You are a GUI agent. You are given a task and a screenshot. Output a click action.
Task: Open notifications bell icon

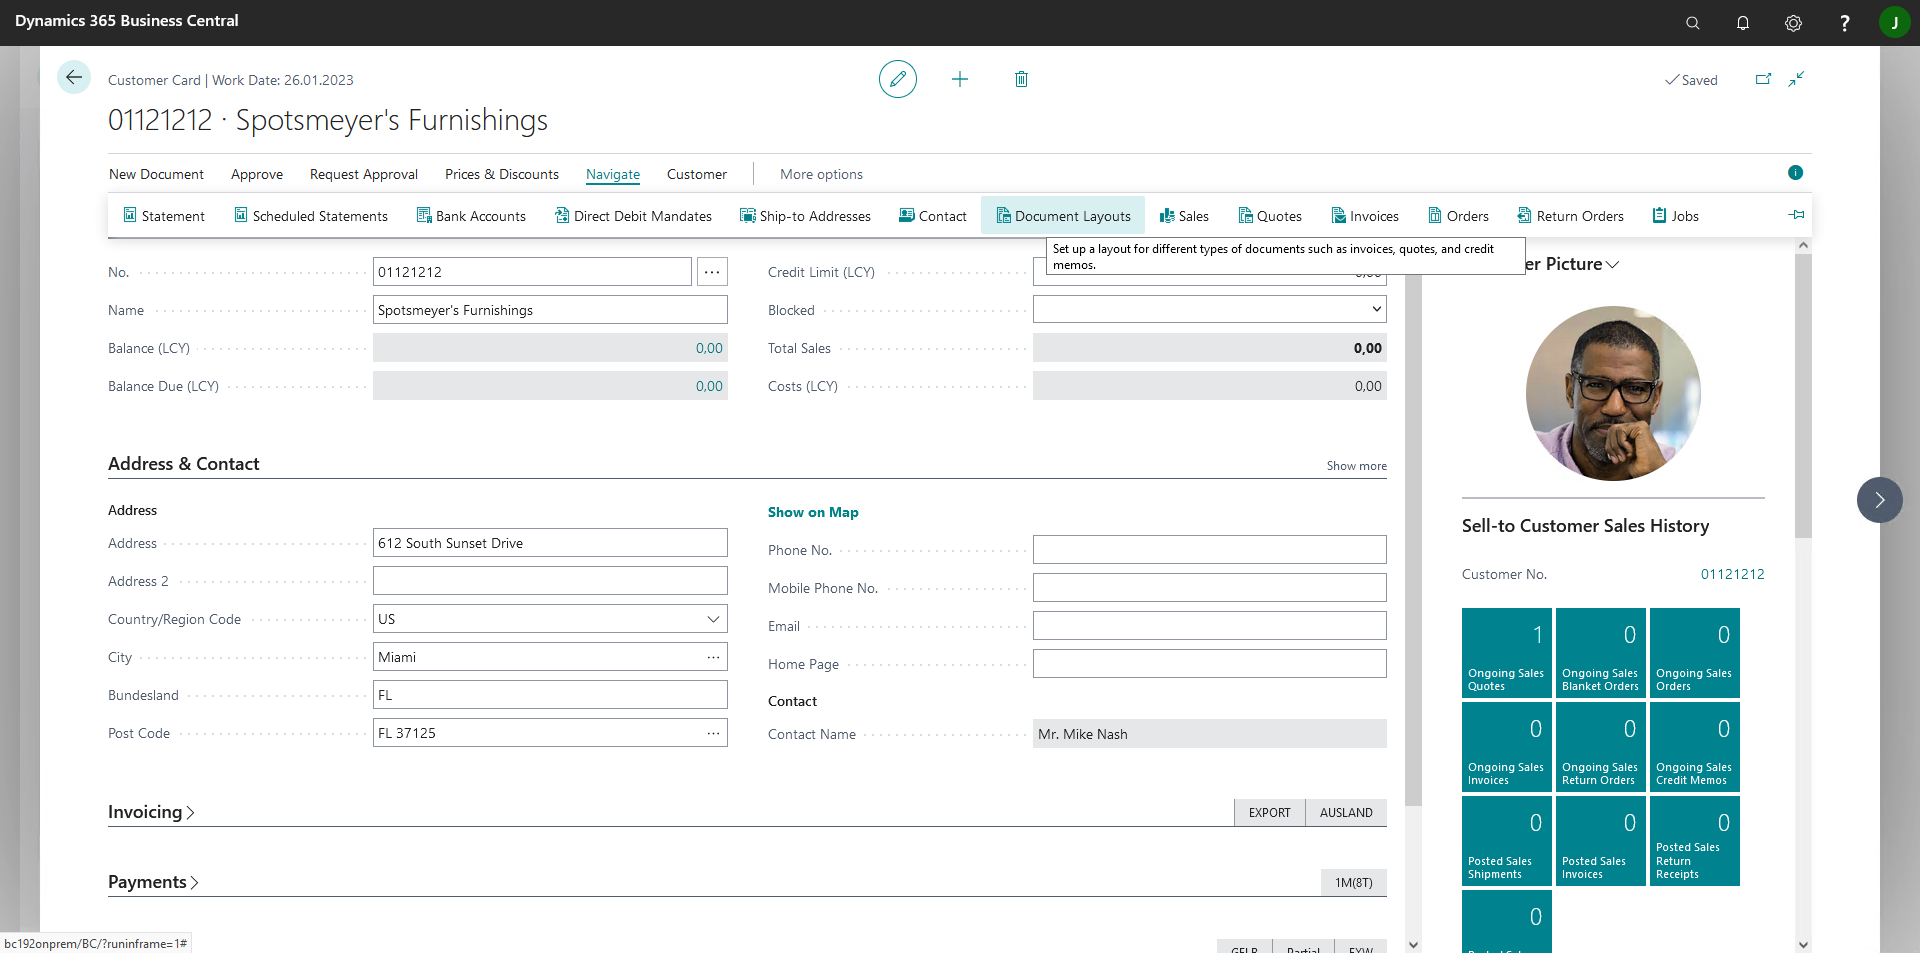tap(1743, 23)
